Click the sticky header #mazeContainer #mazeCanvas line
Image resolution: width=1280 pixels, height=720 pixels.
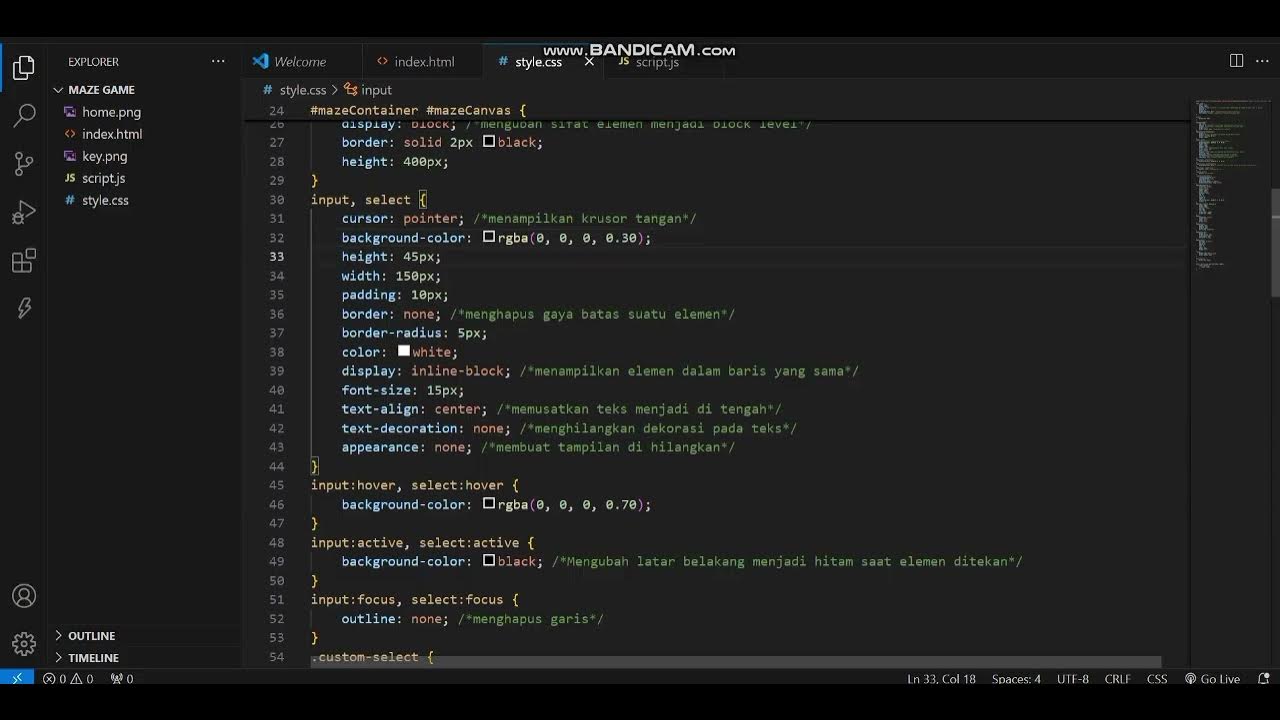click(418, 110)
